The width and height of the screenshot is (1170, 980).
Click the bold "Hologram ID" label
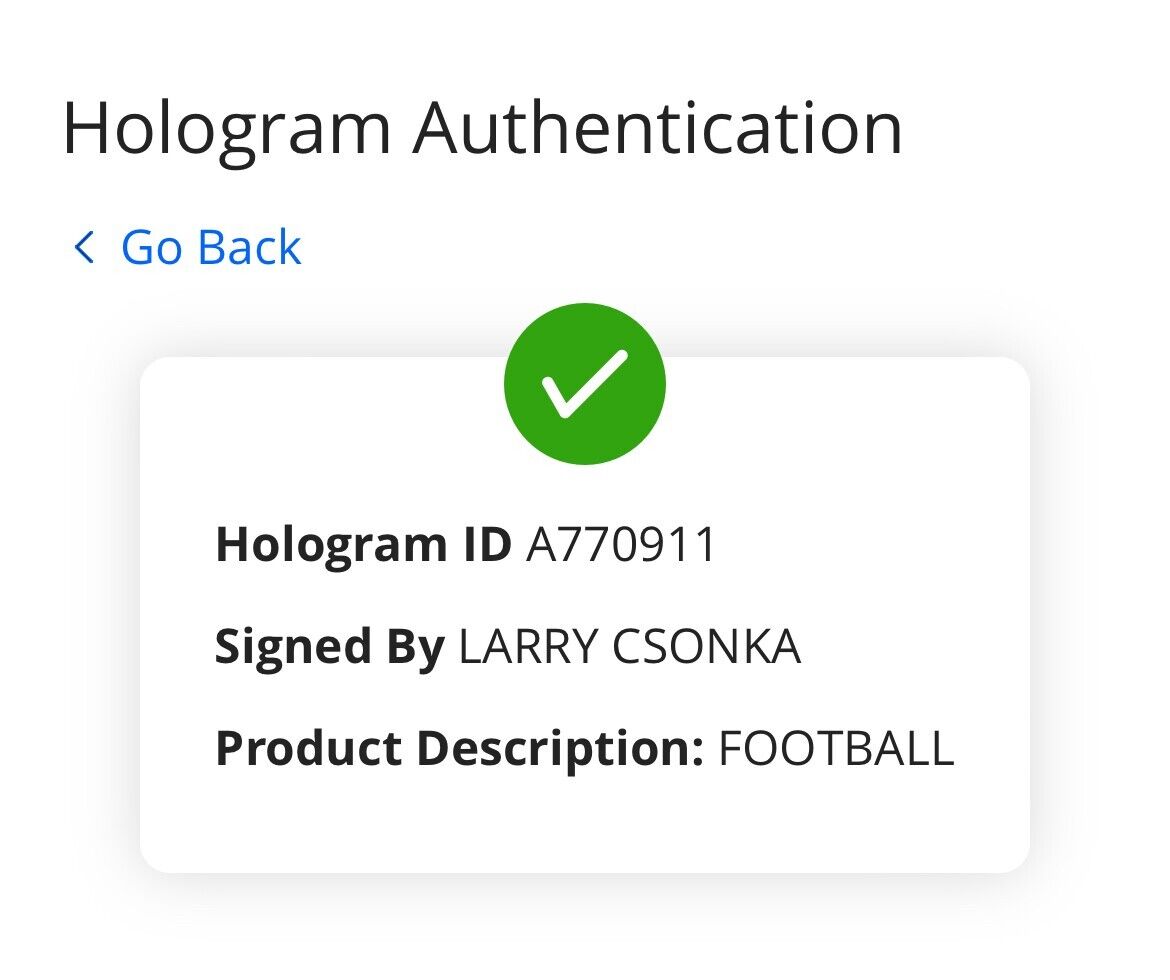(363, 545)
